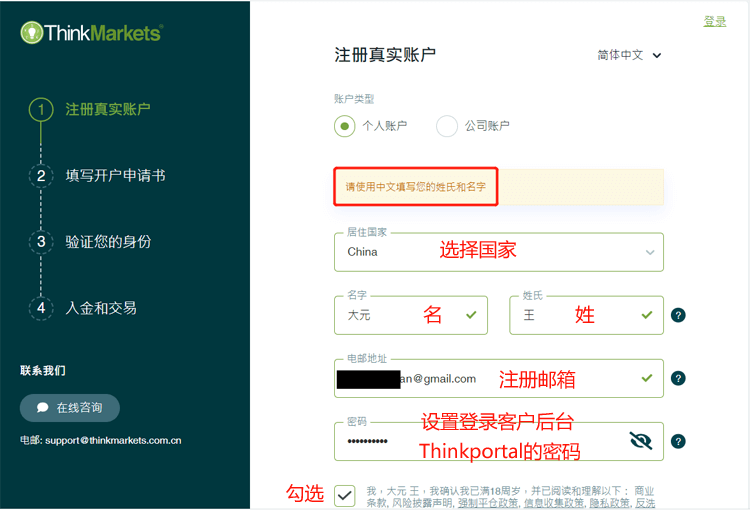Image resolution: width=750 pixels, height=510 pixels.
Task: Click the step 3 circle icon
Action: coord(41,242)
